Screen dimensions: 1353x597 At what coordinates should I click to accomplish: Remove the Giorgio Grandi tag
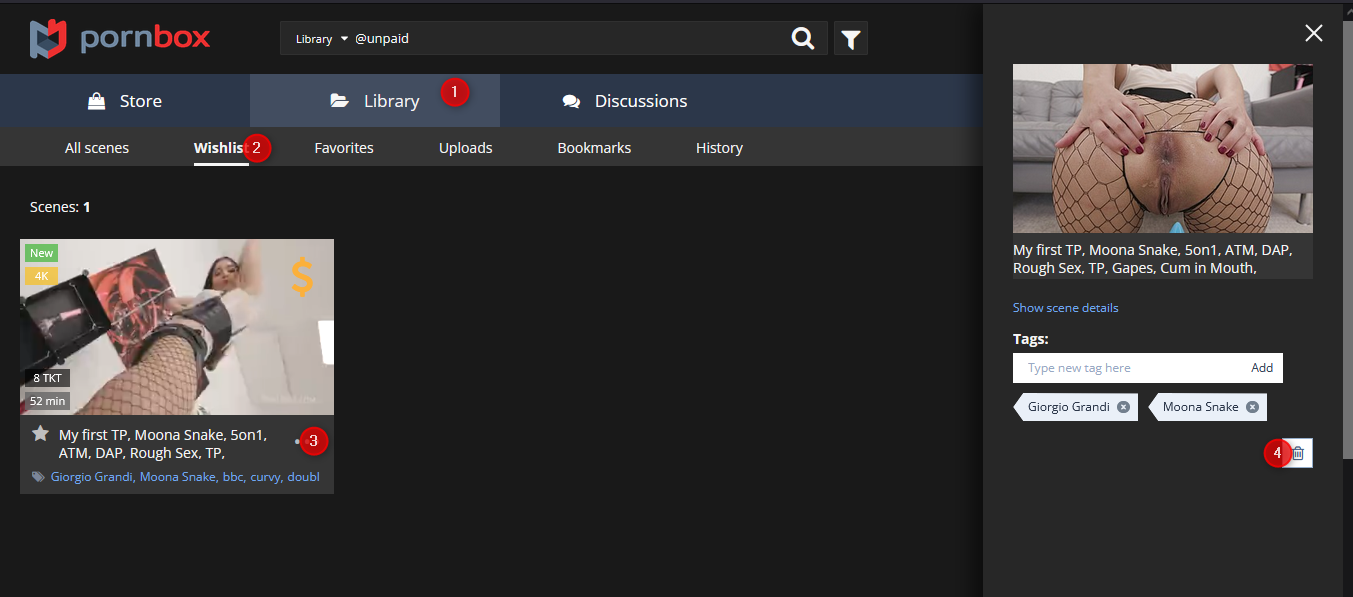tap(1123, 407)
